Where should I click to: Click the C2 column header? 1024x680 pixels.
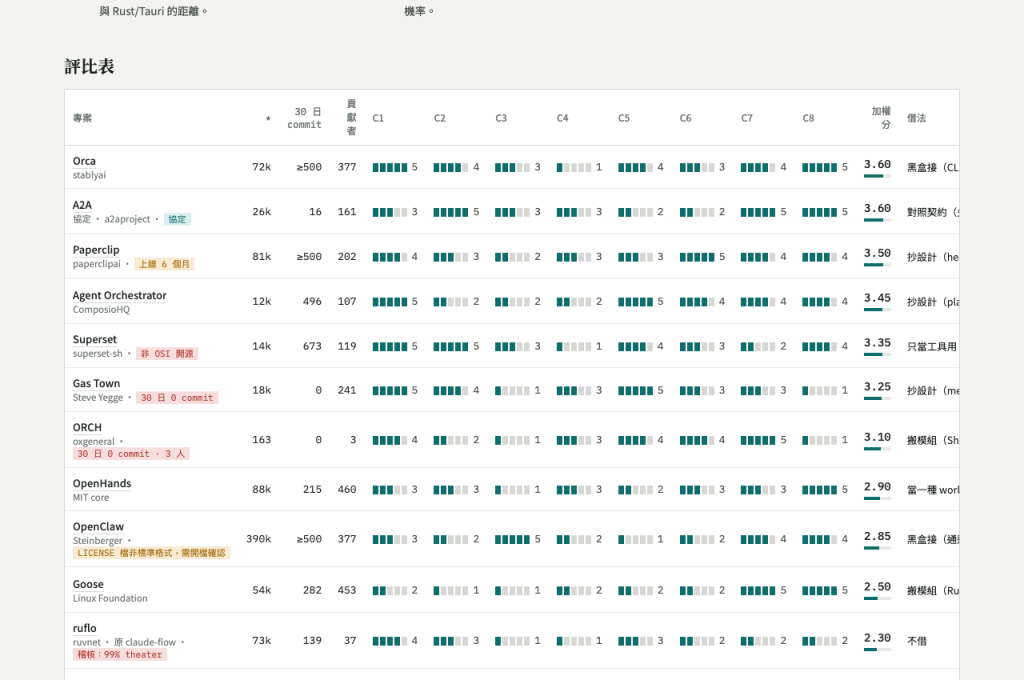pyautogui.click(x=440, y=118)
